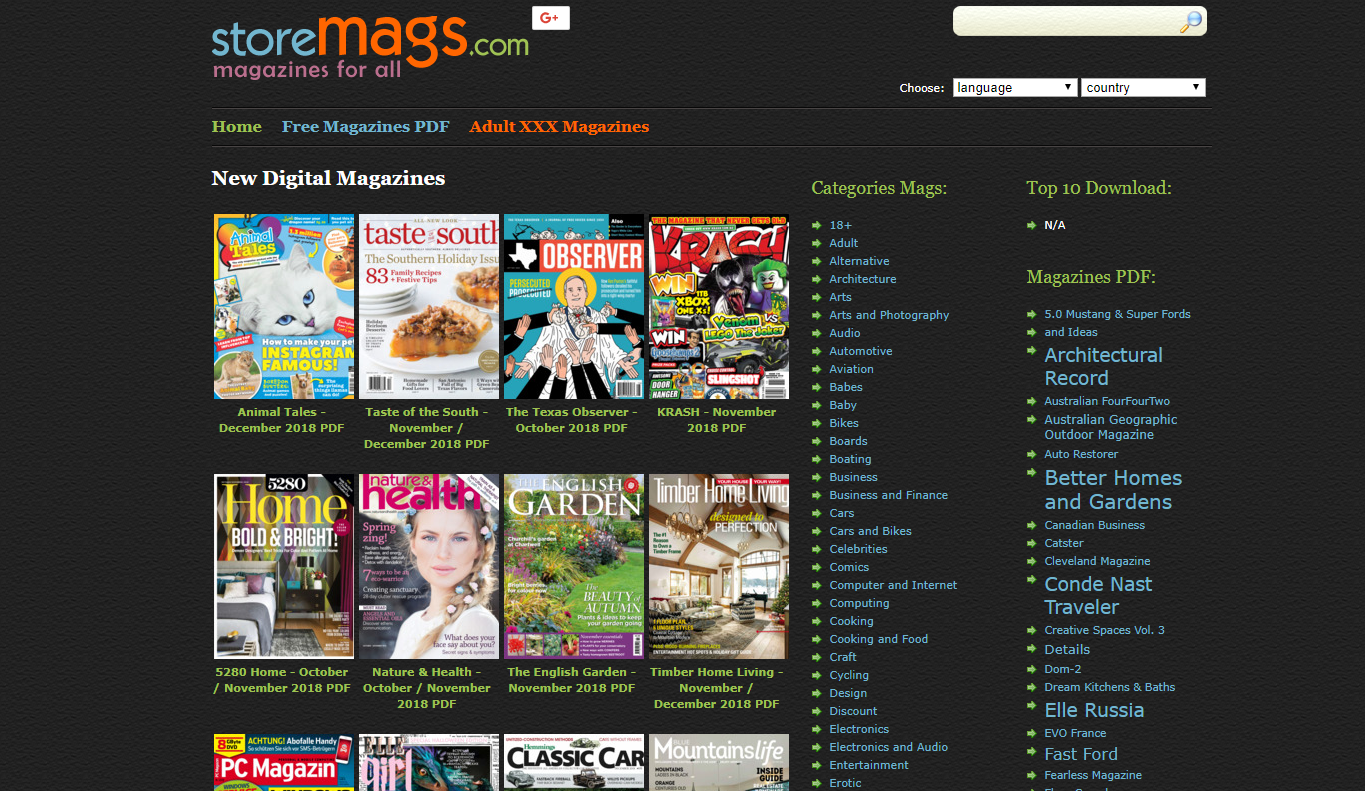
Task: Open the Better Homes and Gardens link
Action: (x=1113, y=490)
